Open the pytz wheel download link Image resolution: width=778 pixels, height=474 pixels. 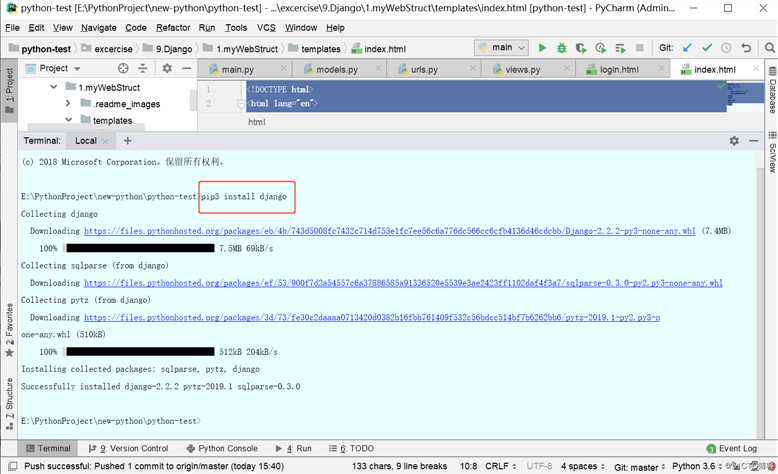pyautogui.click(x=372, y=317)
